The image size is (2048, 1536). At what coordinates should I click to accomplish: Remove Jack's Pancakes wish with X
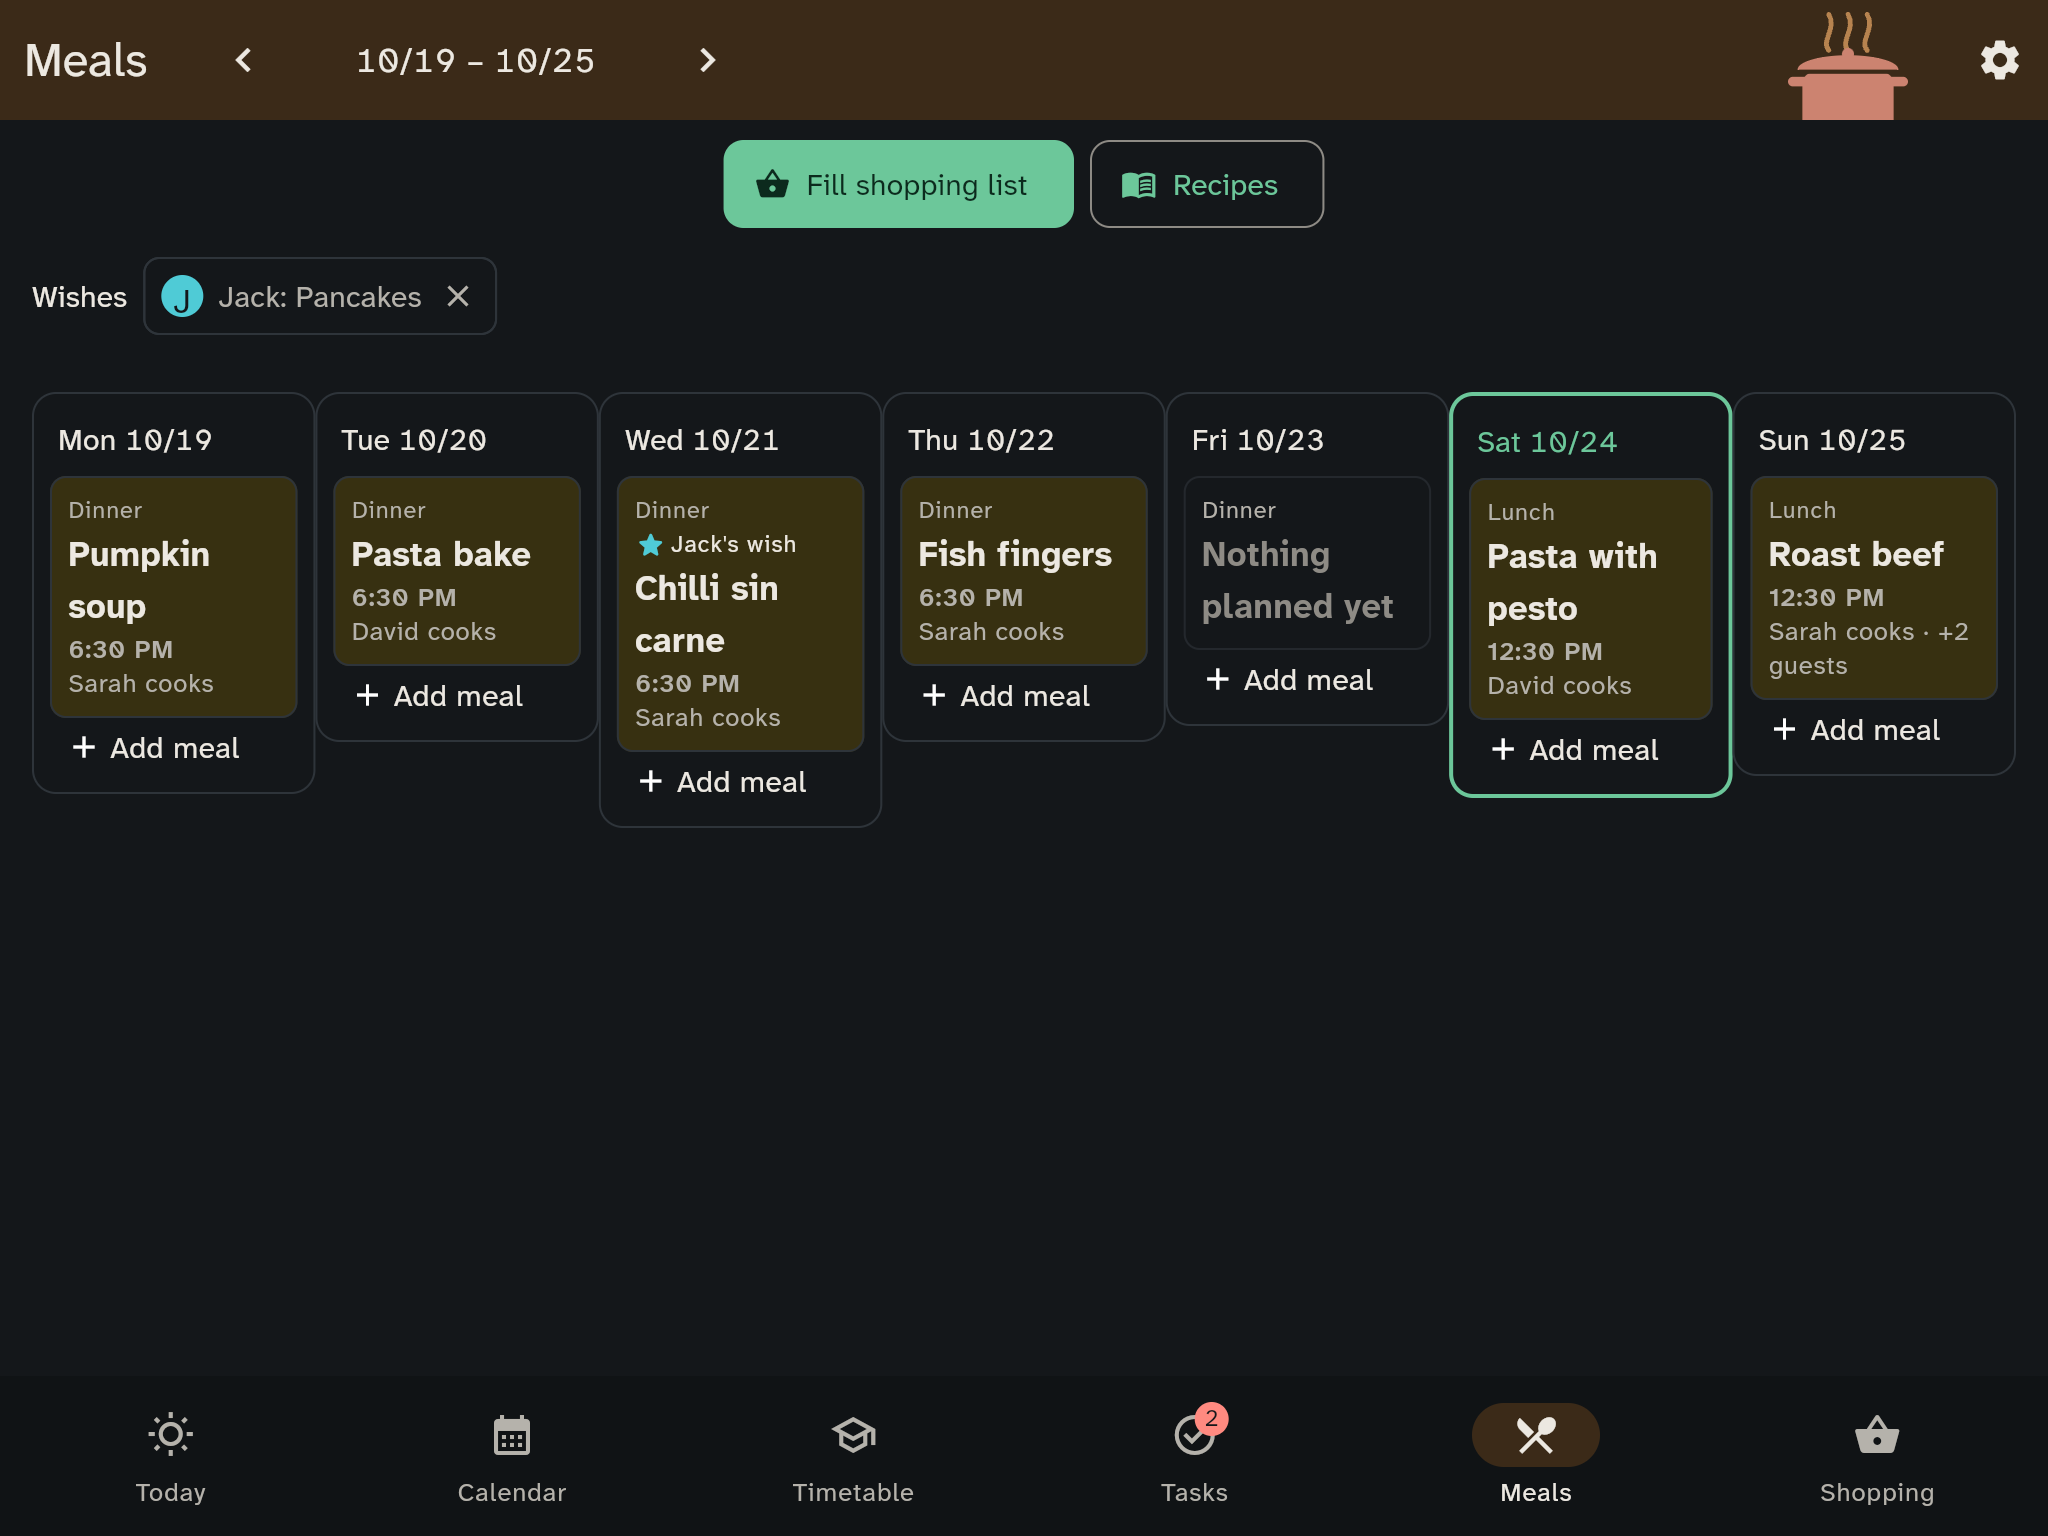[458, 296]
